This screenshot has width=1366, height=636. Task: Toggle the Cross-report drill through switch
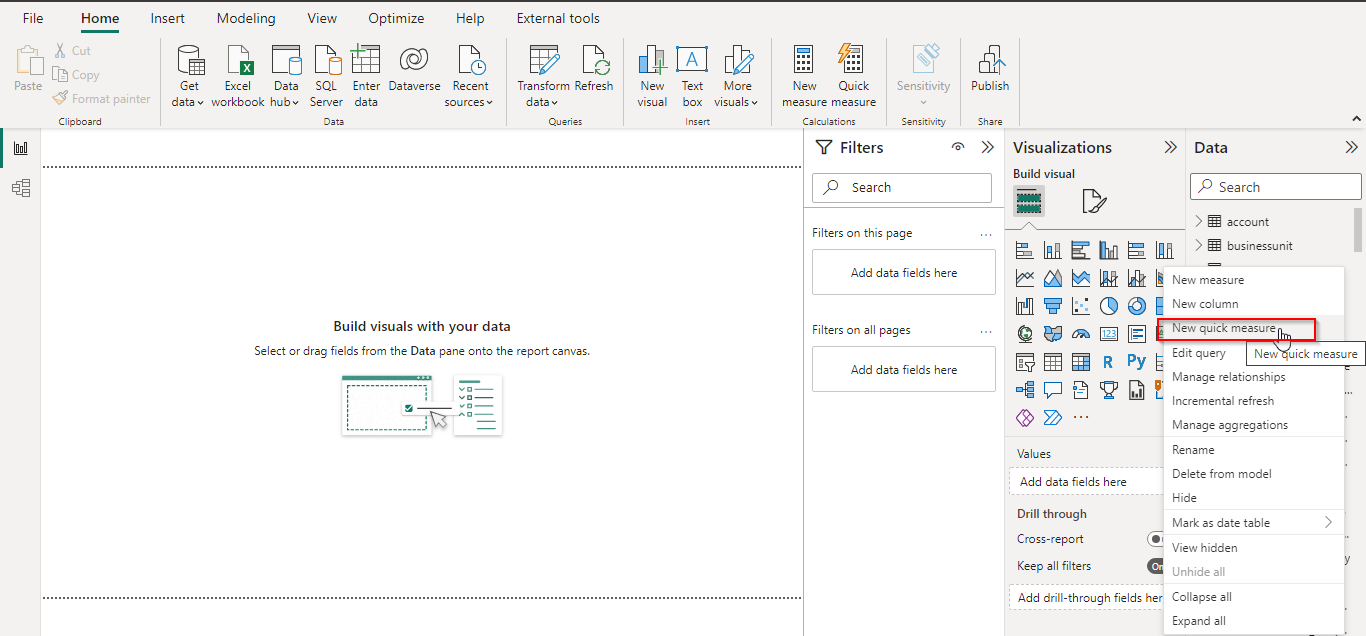(x=1155, y=539)
